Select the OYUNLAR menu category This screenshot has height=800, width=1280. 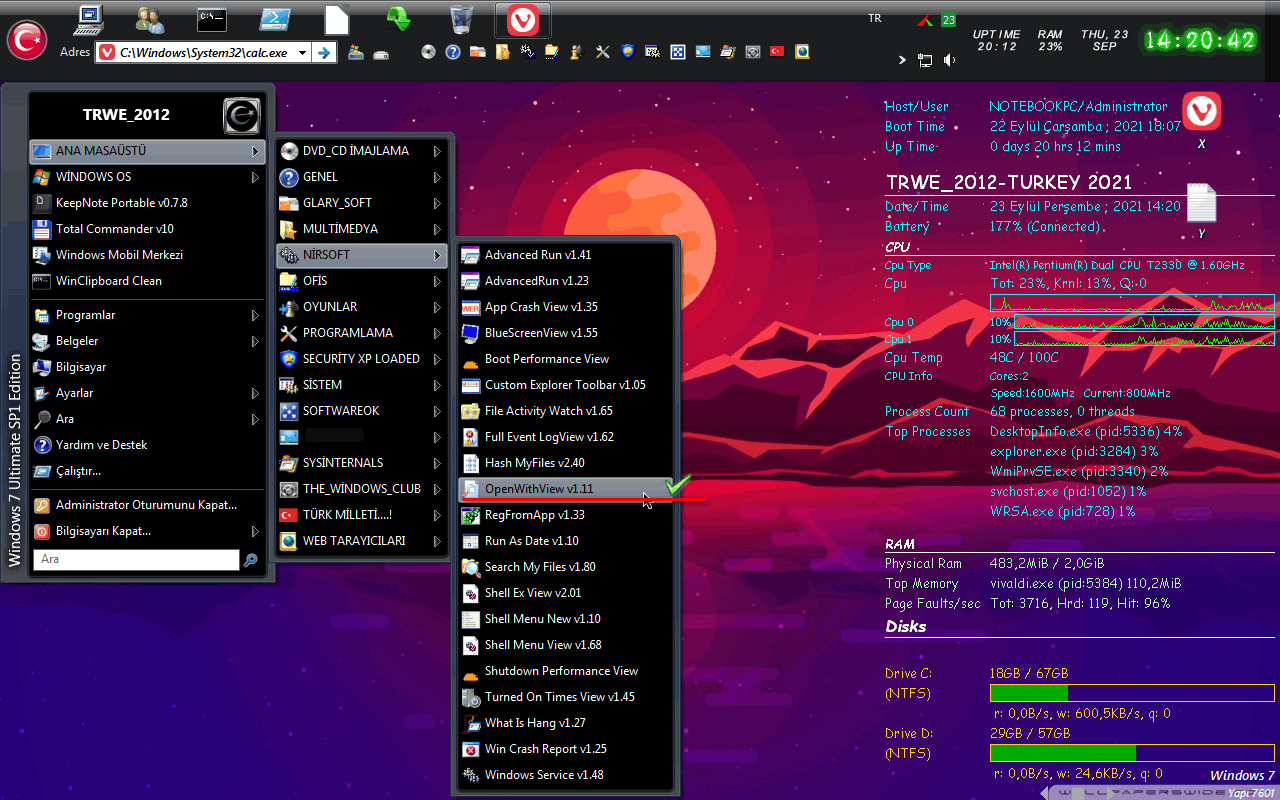click(x=362, y=307)
